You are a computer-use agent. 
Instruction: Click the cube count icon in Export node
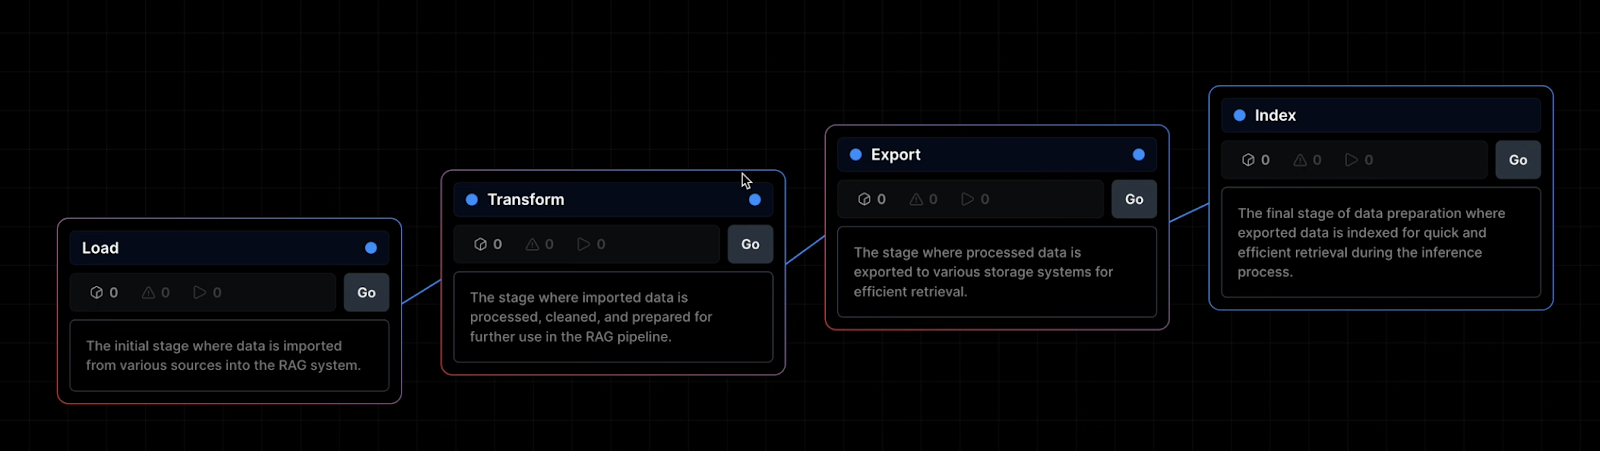pos(864,199)
